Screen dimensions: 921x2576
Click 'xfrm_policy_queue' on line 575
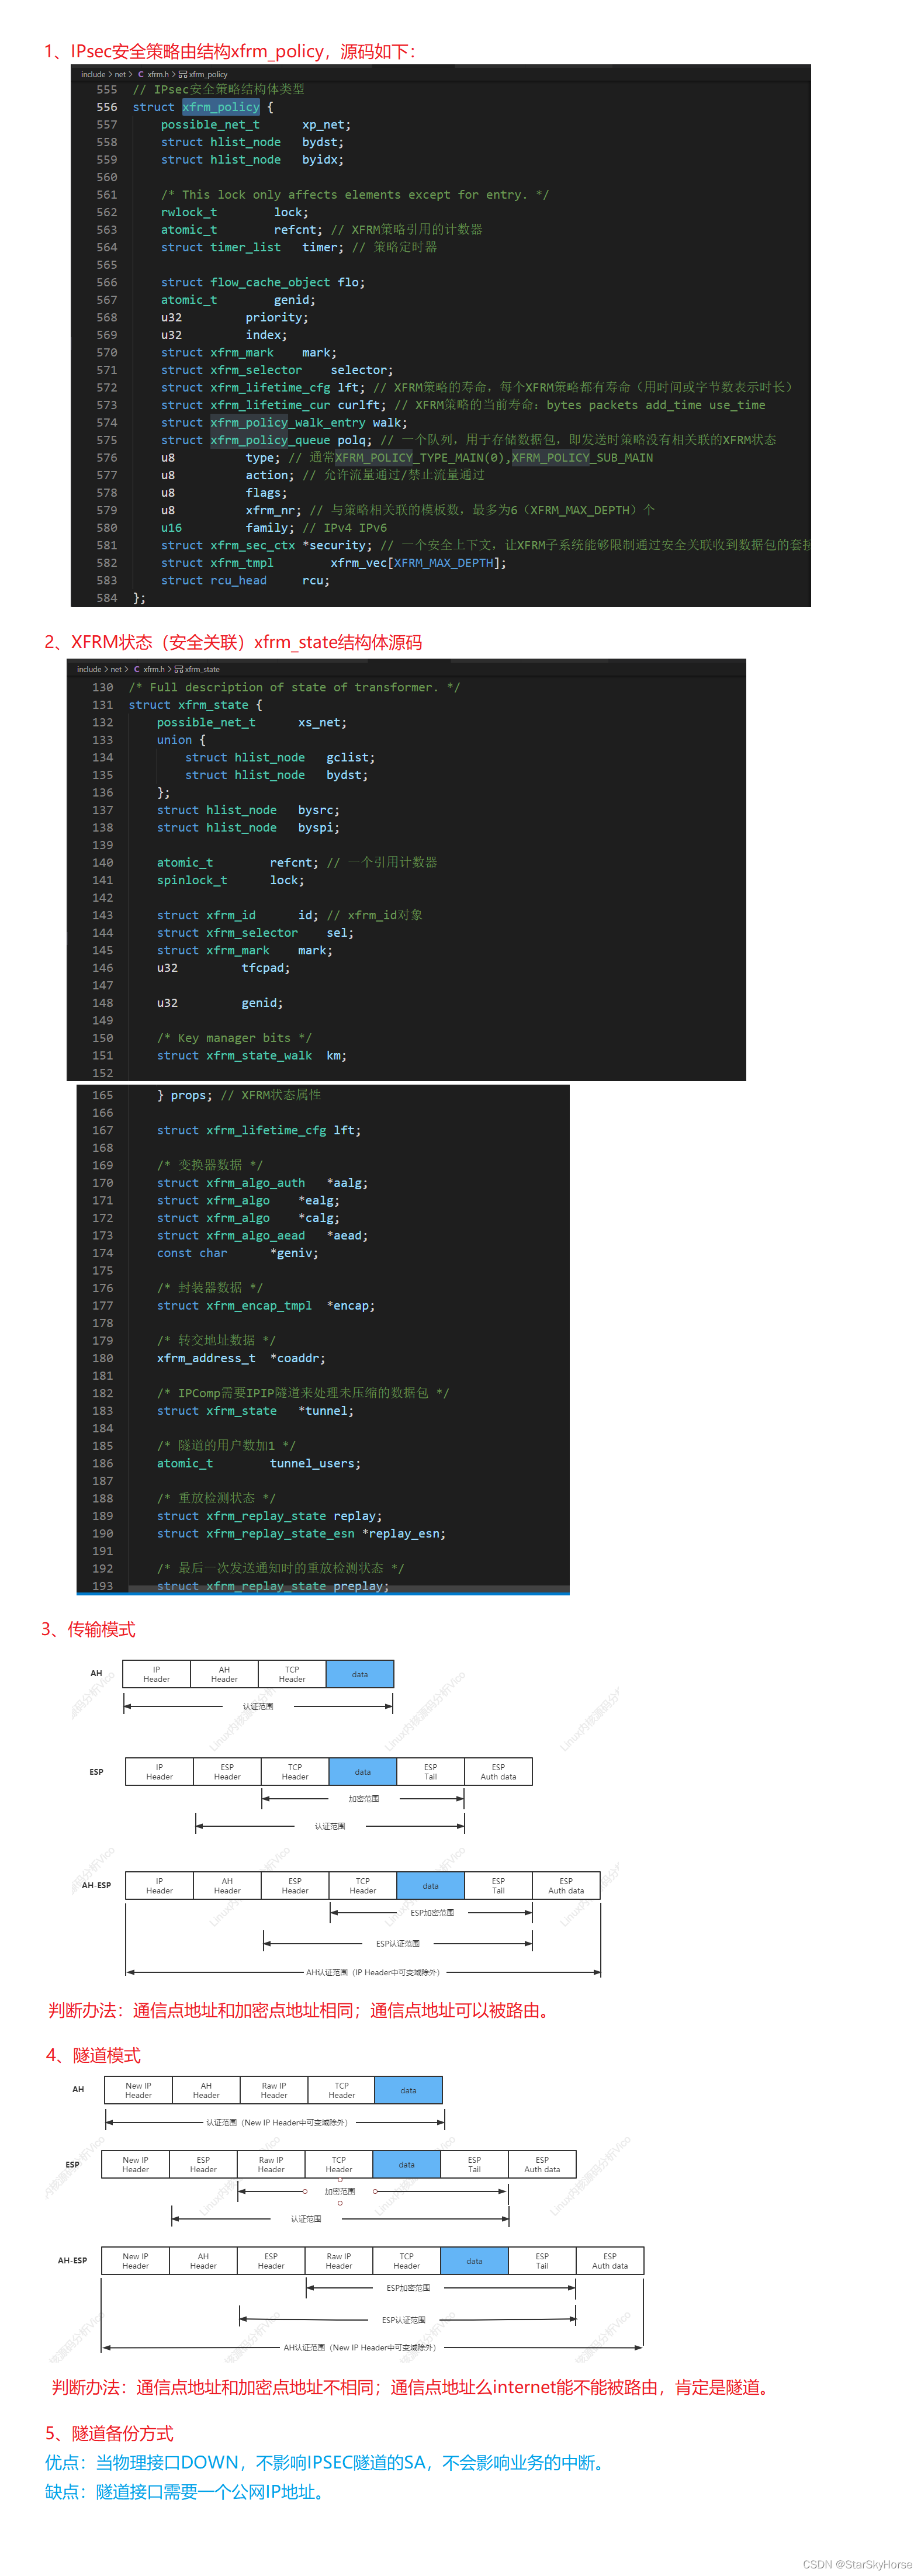click(x=270, y=440)
